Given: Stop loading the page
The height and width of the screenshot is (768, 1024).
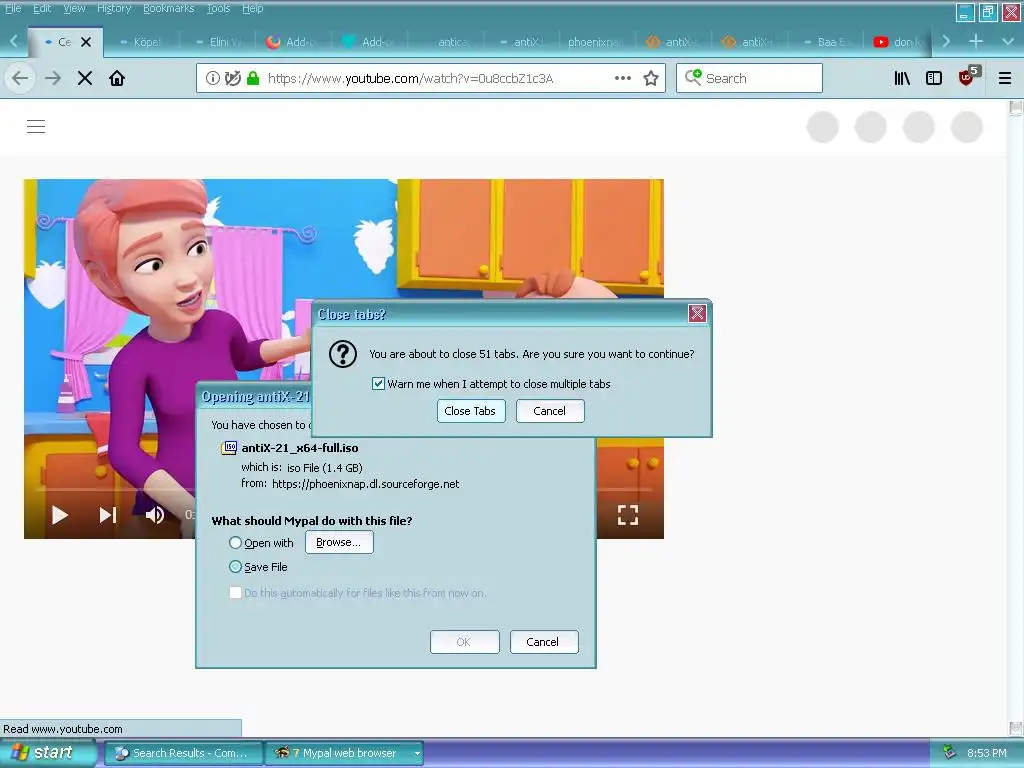Looking at the screenshot, I should click(85, 78).
